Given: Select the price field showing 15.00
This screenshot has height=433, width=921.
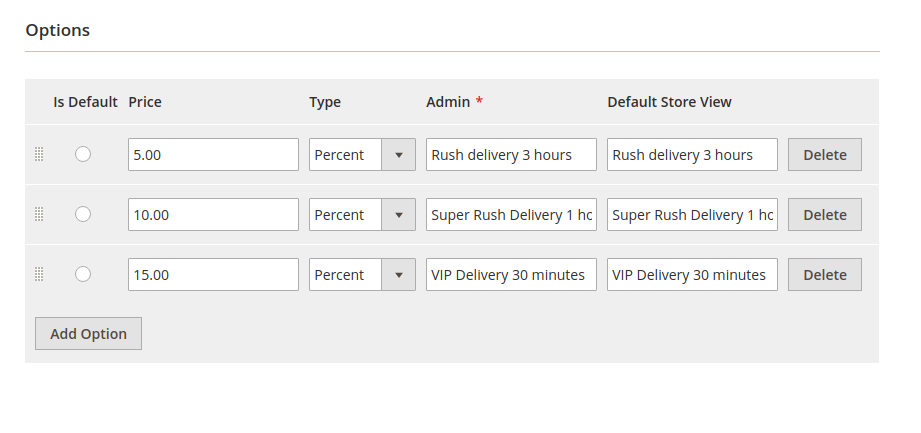Looking at the screenshot, I should [x=213, y=275].
